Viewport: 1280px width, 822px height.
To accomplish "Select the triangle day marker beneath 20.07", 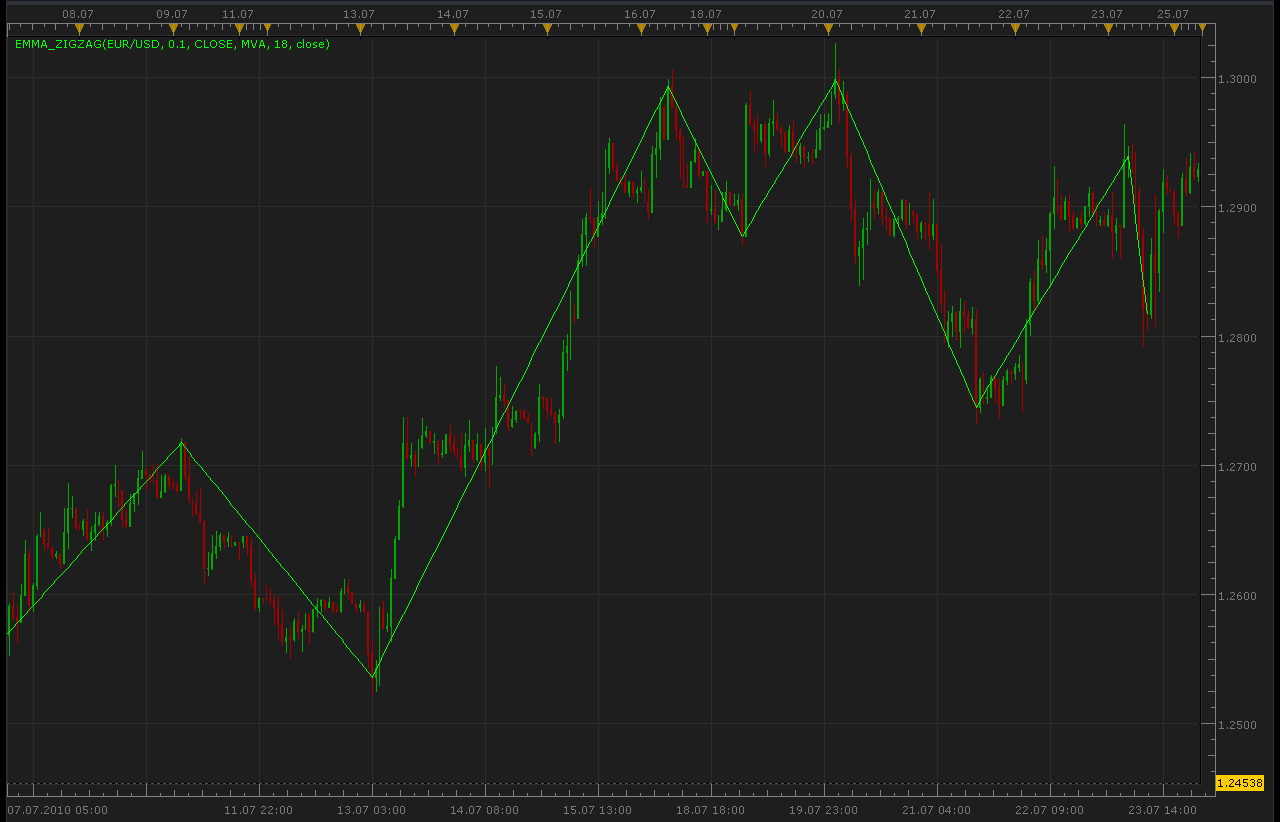I will 828,29.
